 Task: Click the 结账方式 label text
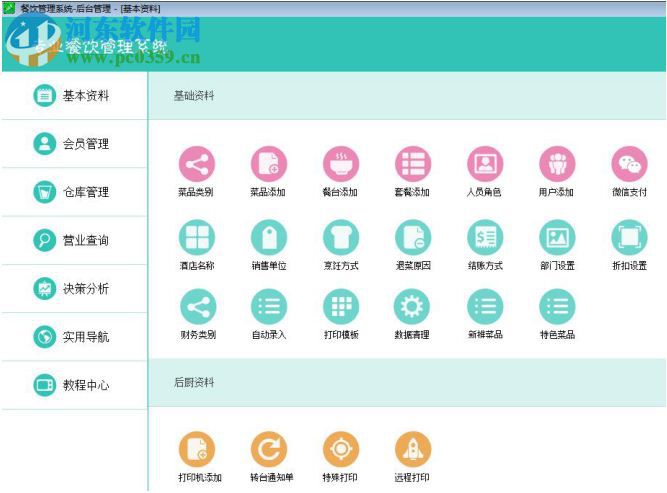[x=485, y=266]
